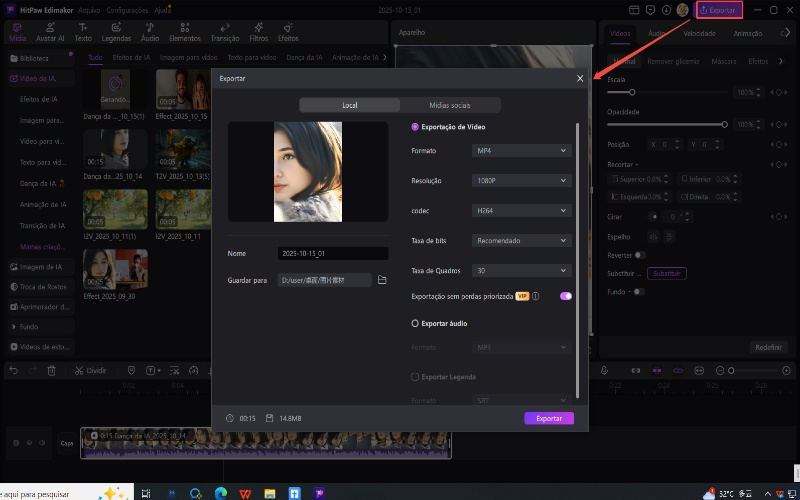Expand the Resolução 1080P dropdown
The height and width of the screenshot is (500, 800).
521,181
